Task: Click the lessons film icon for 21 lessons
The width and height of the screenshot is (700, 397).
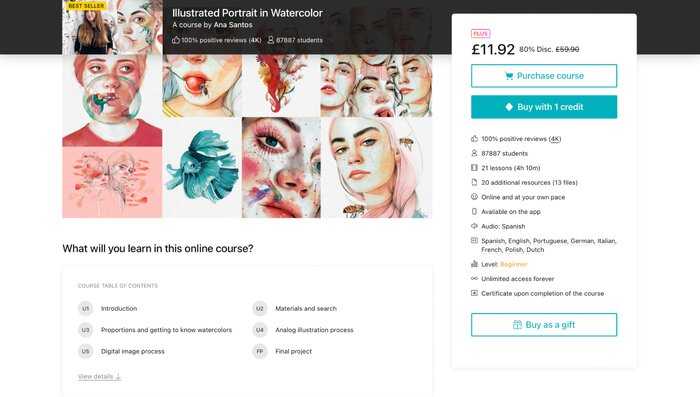Action: (474, 168)
